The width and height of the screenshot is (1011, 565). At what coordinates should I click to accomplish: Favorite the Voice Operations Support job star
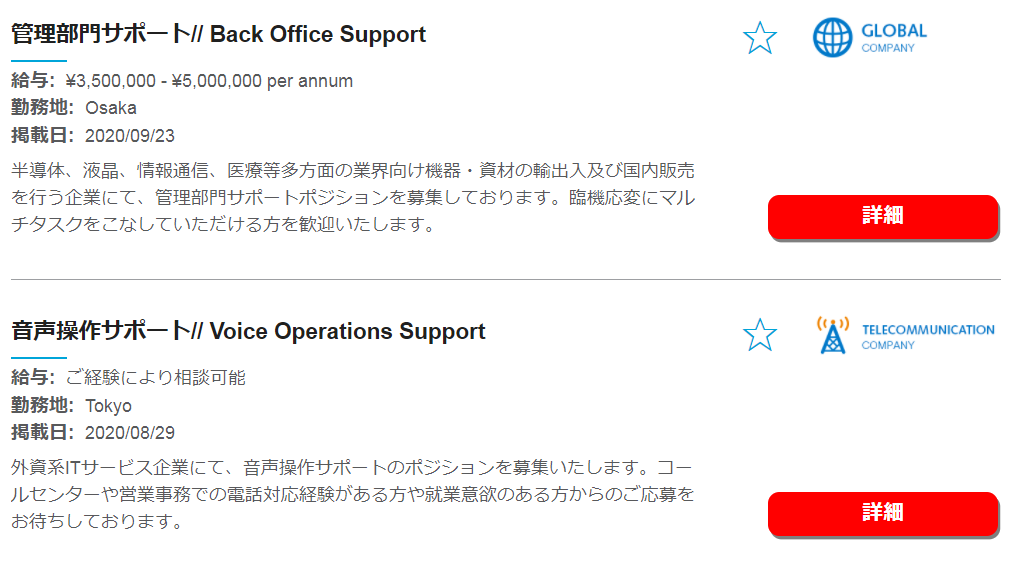pos(760,335)
